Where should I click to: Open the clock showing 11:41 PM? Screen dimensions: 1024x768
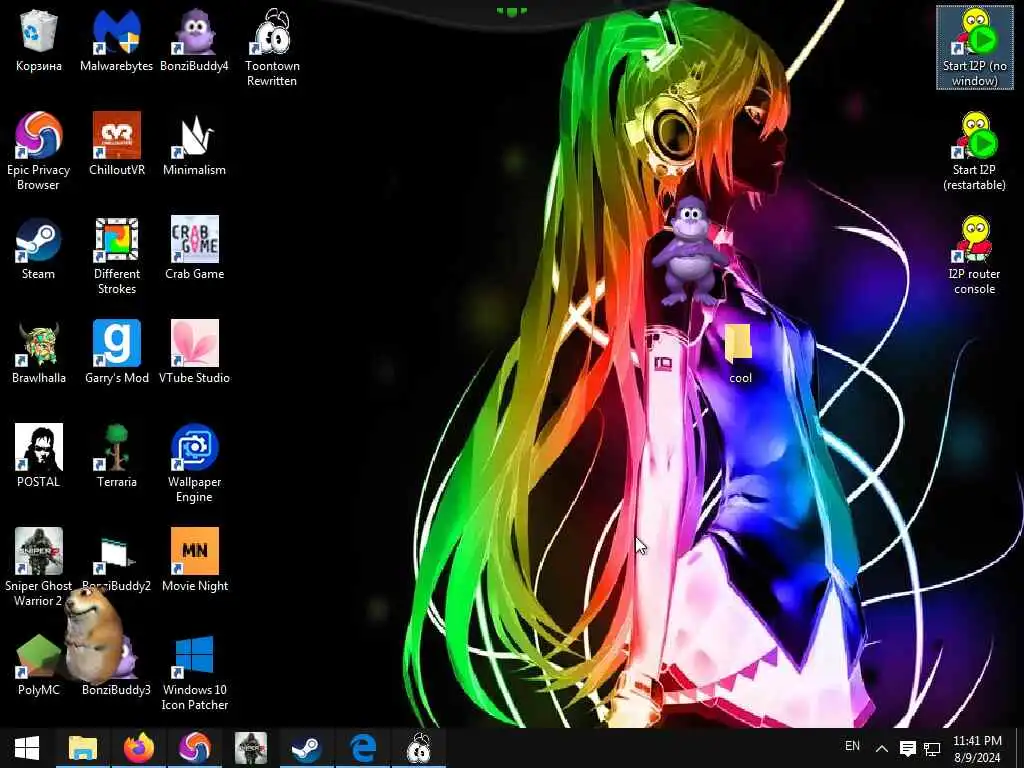[x=977, y=749]
